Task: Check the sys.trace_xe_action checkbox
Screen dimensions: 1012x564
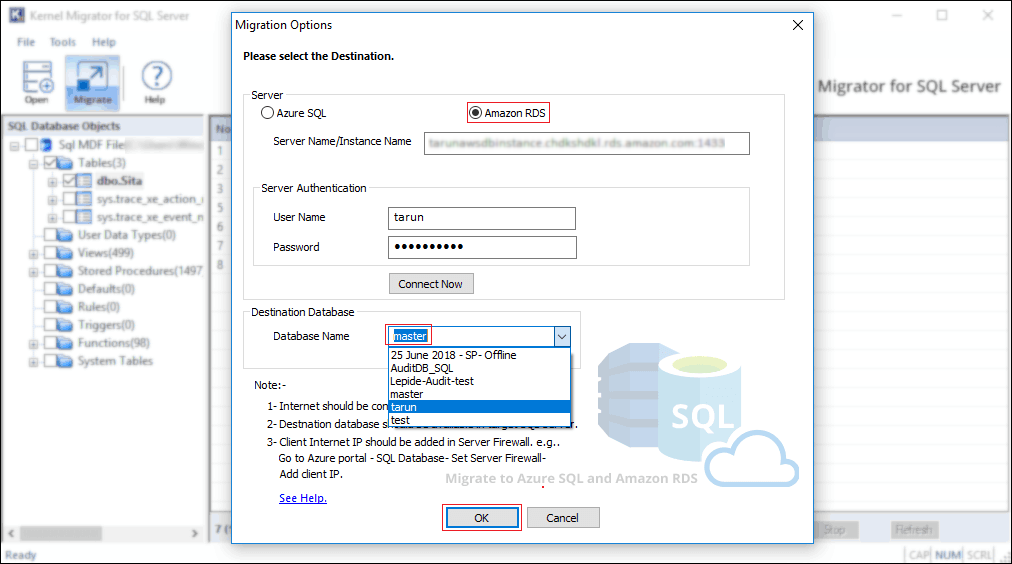Action: (x=69, y=199)
